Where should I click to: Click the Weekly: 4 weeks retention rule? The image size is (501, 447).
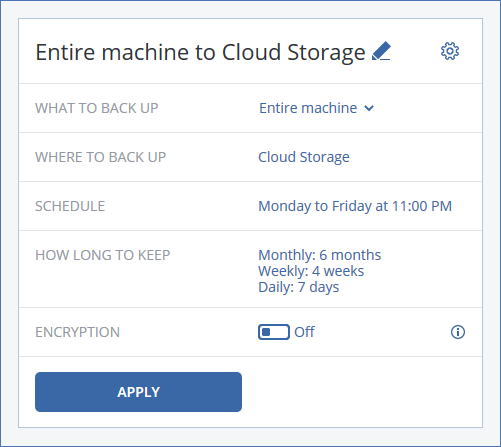pos(311,271)
